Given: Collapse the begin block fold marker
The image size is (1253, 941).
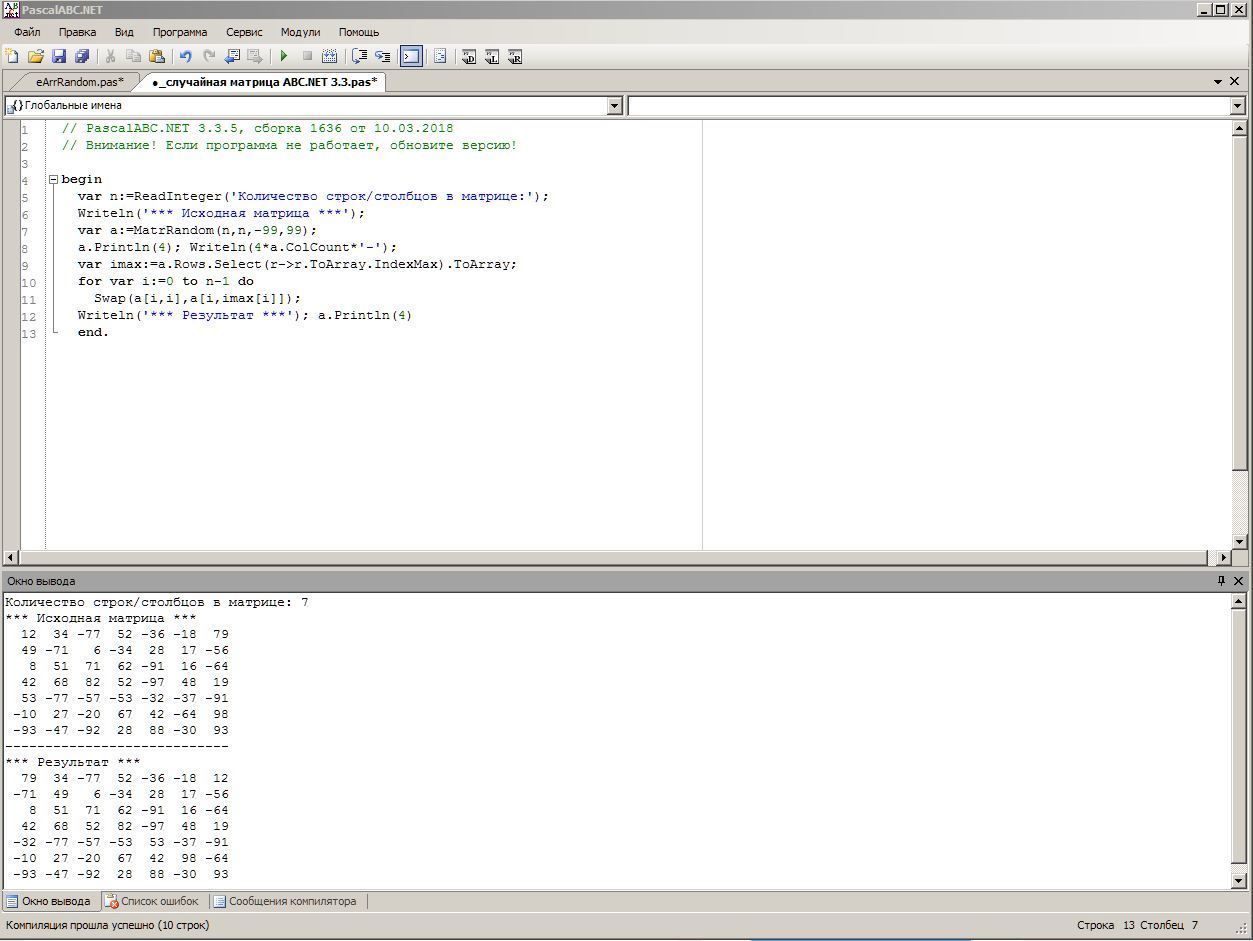Looking at the screenshot, I should [x=53, y=180].
